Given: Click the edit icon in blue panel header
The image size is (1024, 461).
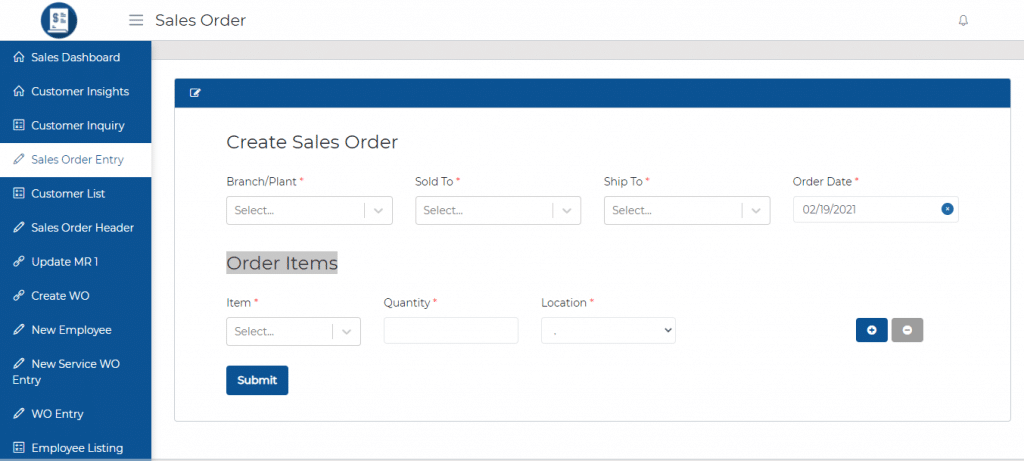Looking at the screenshot, I should pyautogui.click(x=195, y=93).
